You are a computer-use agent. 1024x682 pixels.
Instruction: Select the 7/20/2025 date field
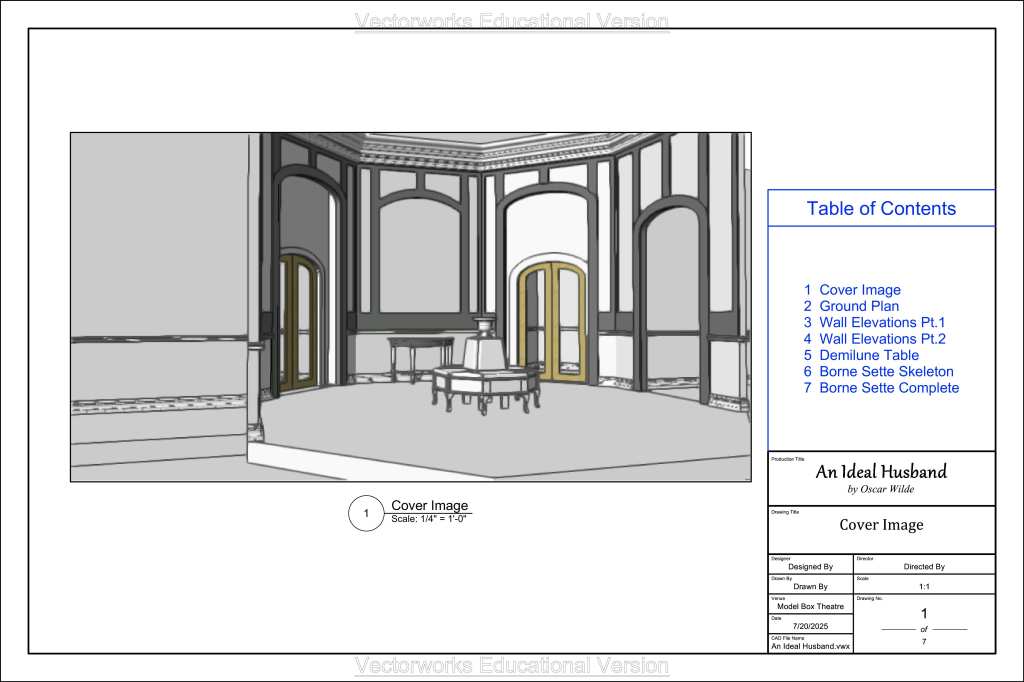pyautogui.click(x=810, y=626)
